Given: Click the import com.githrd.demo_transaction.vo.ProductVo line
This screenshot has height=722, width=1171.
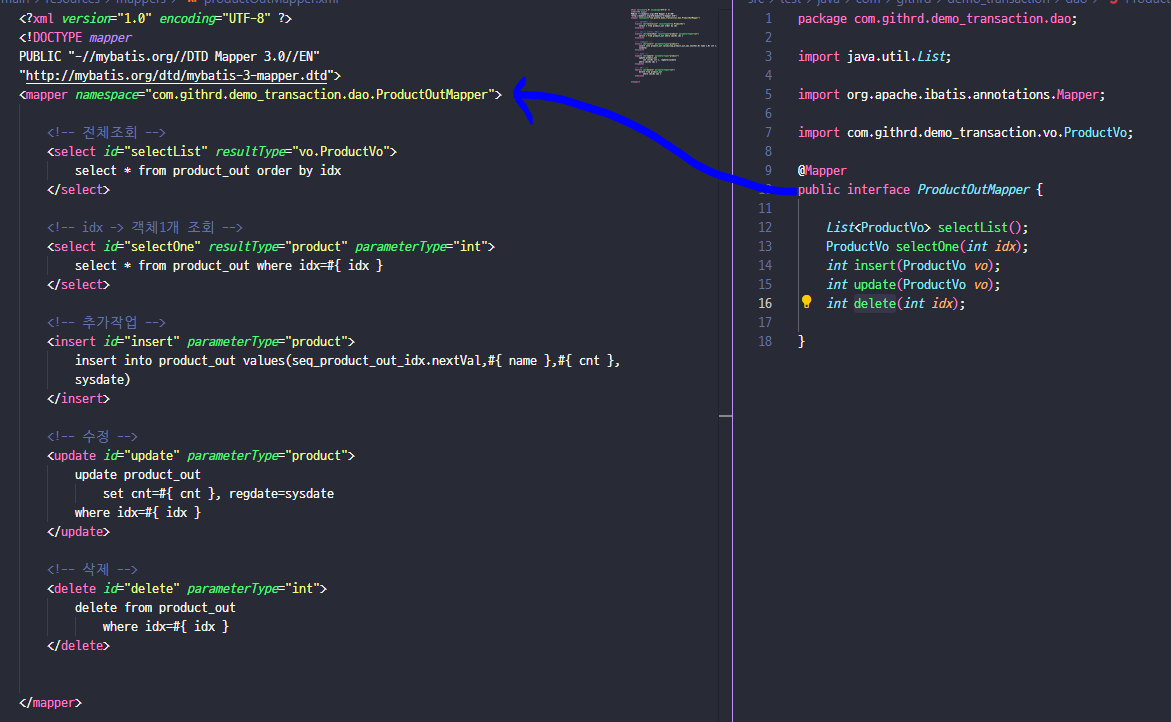Looking at the screenshot, I should [965, 132].
